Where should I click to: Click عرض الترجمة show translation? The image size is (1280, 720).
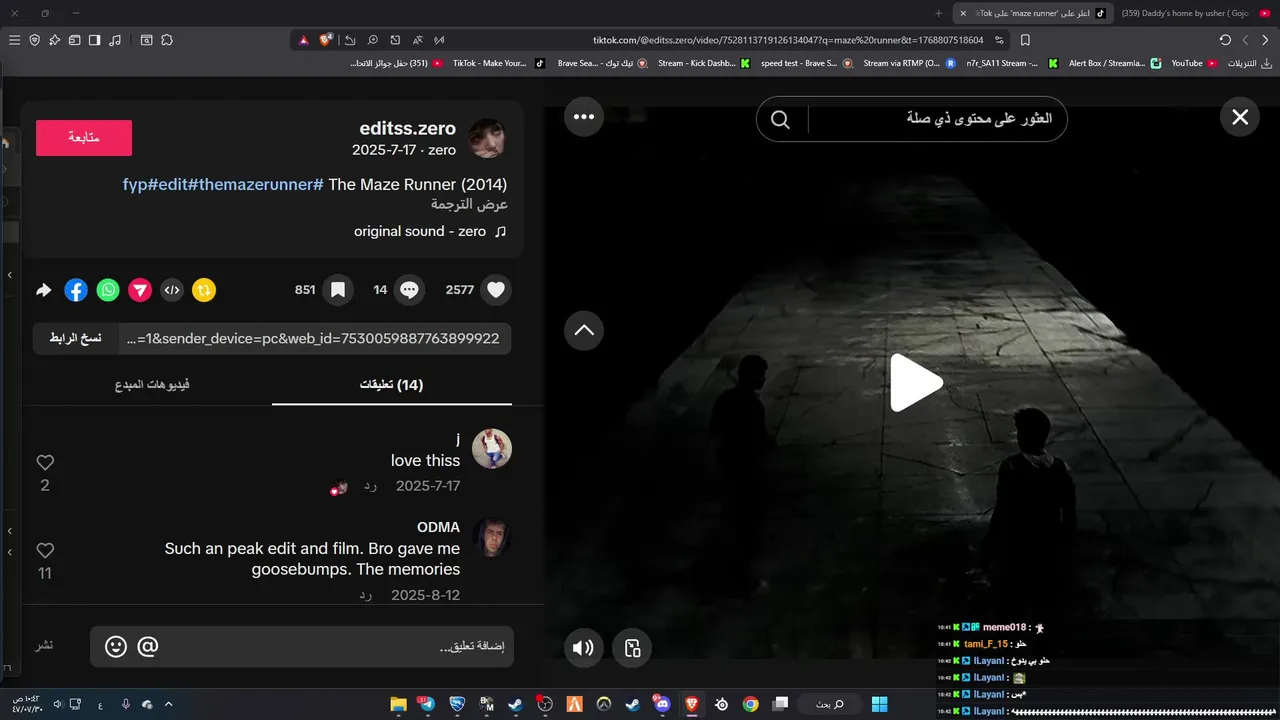click(x=469, y=204)
